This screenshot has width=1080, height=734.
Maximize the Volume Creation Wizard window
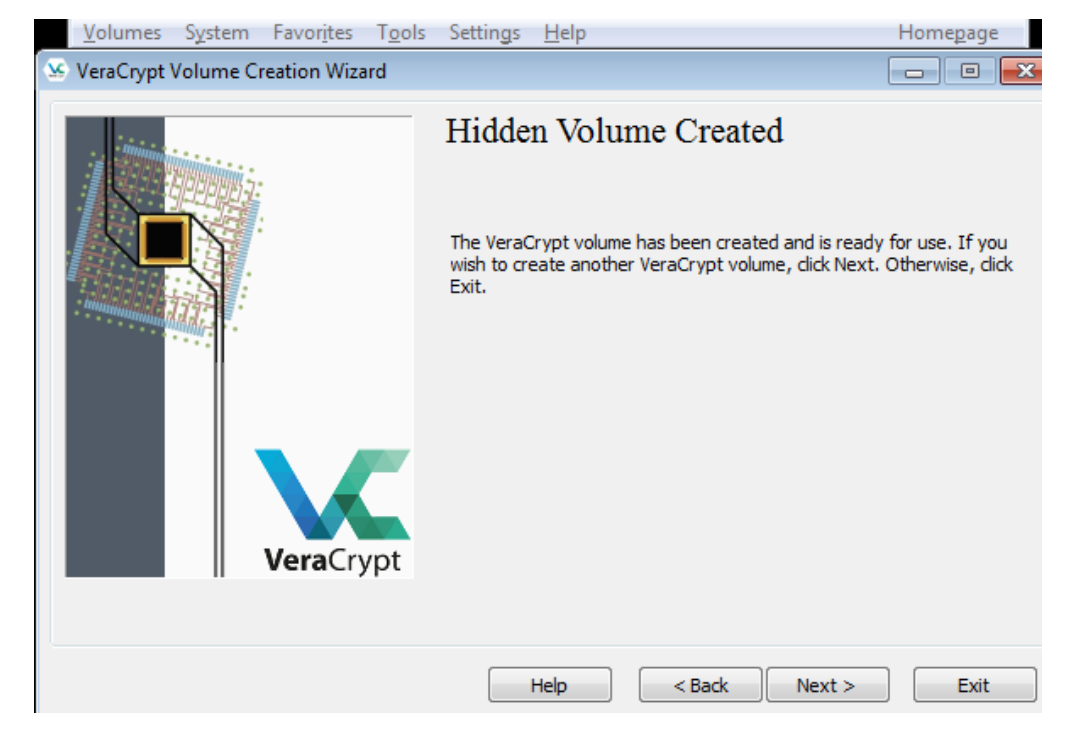tap(970, 71)
